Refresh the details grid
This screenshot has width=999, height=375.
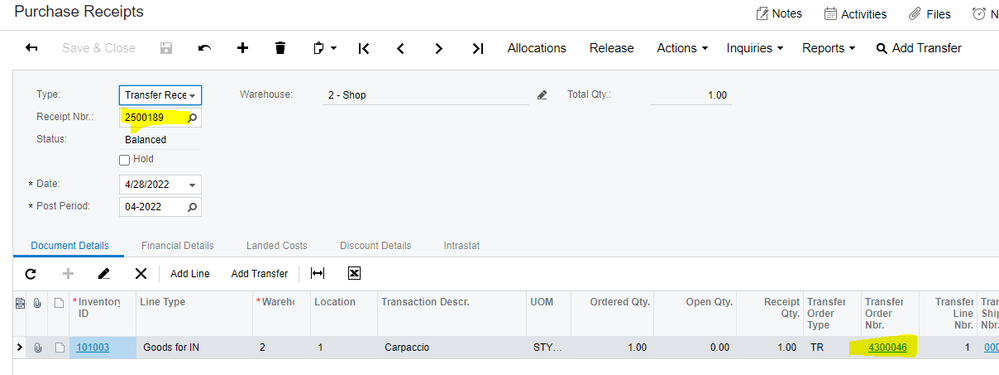click(30, 274)
